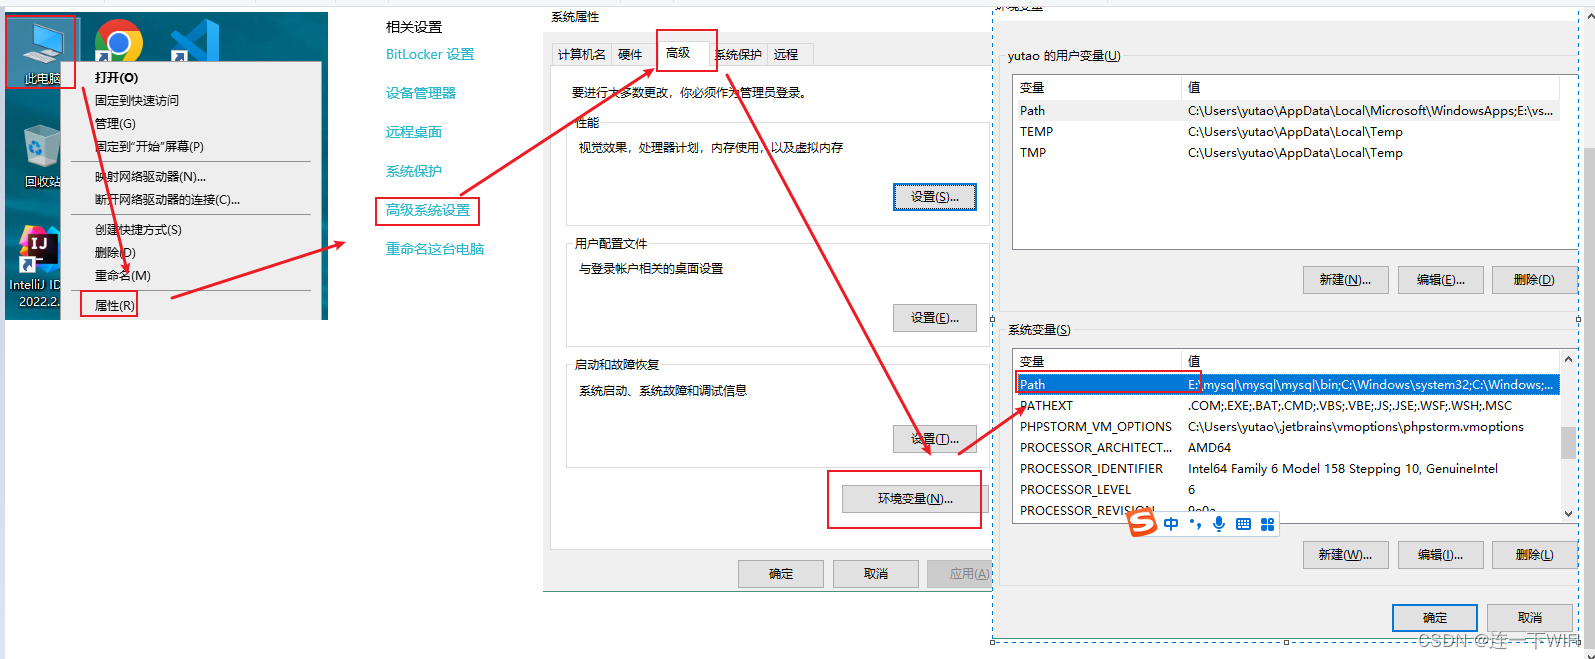
Task: Select the PROCESSOR_ARCHITECT... variable row
Action: [1287, 448]
